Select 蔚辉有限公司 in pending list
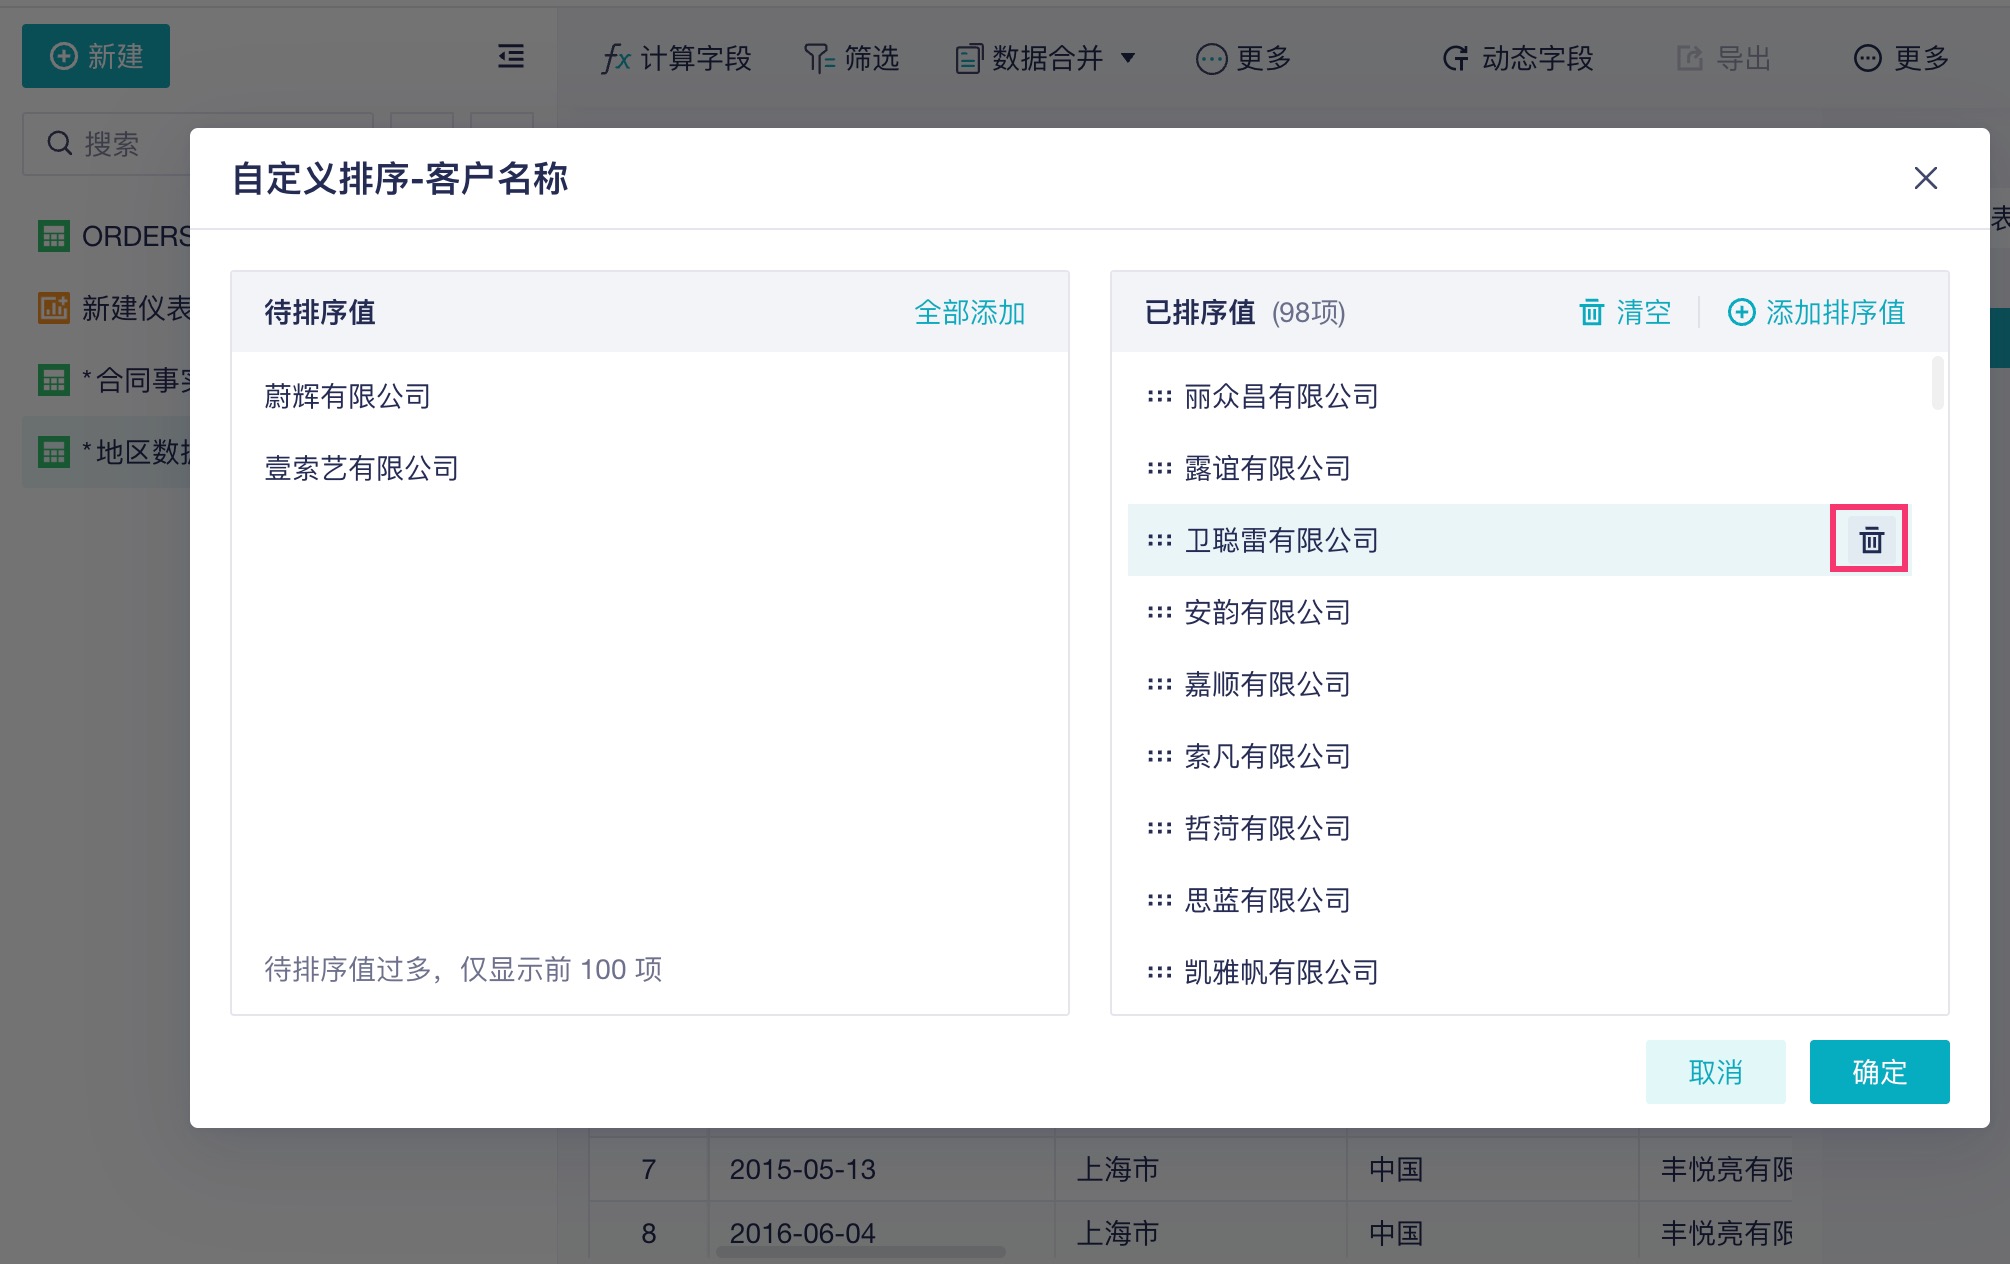The image size is (2010, 1264). (347, 397)
